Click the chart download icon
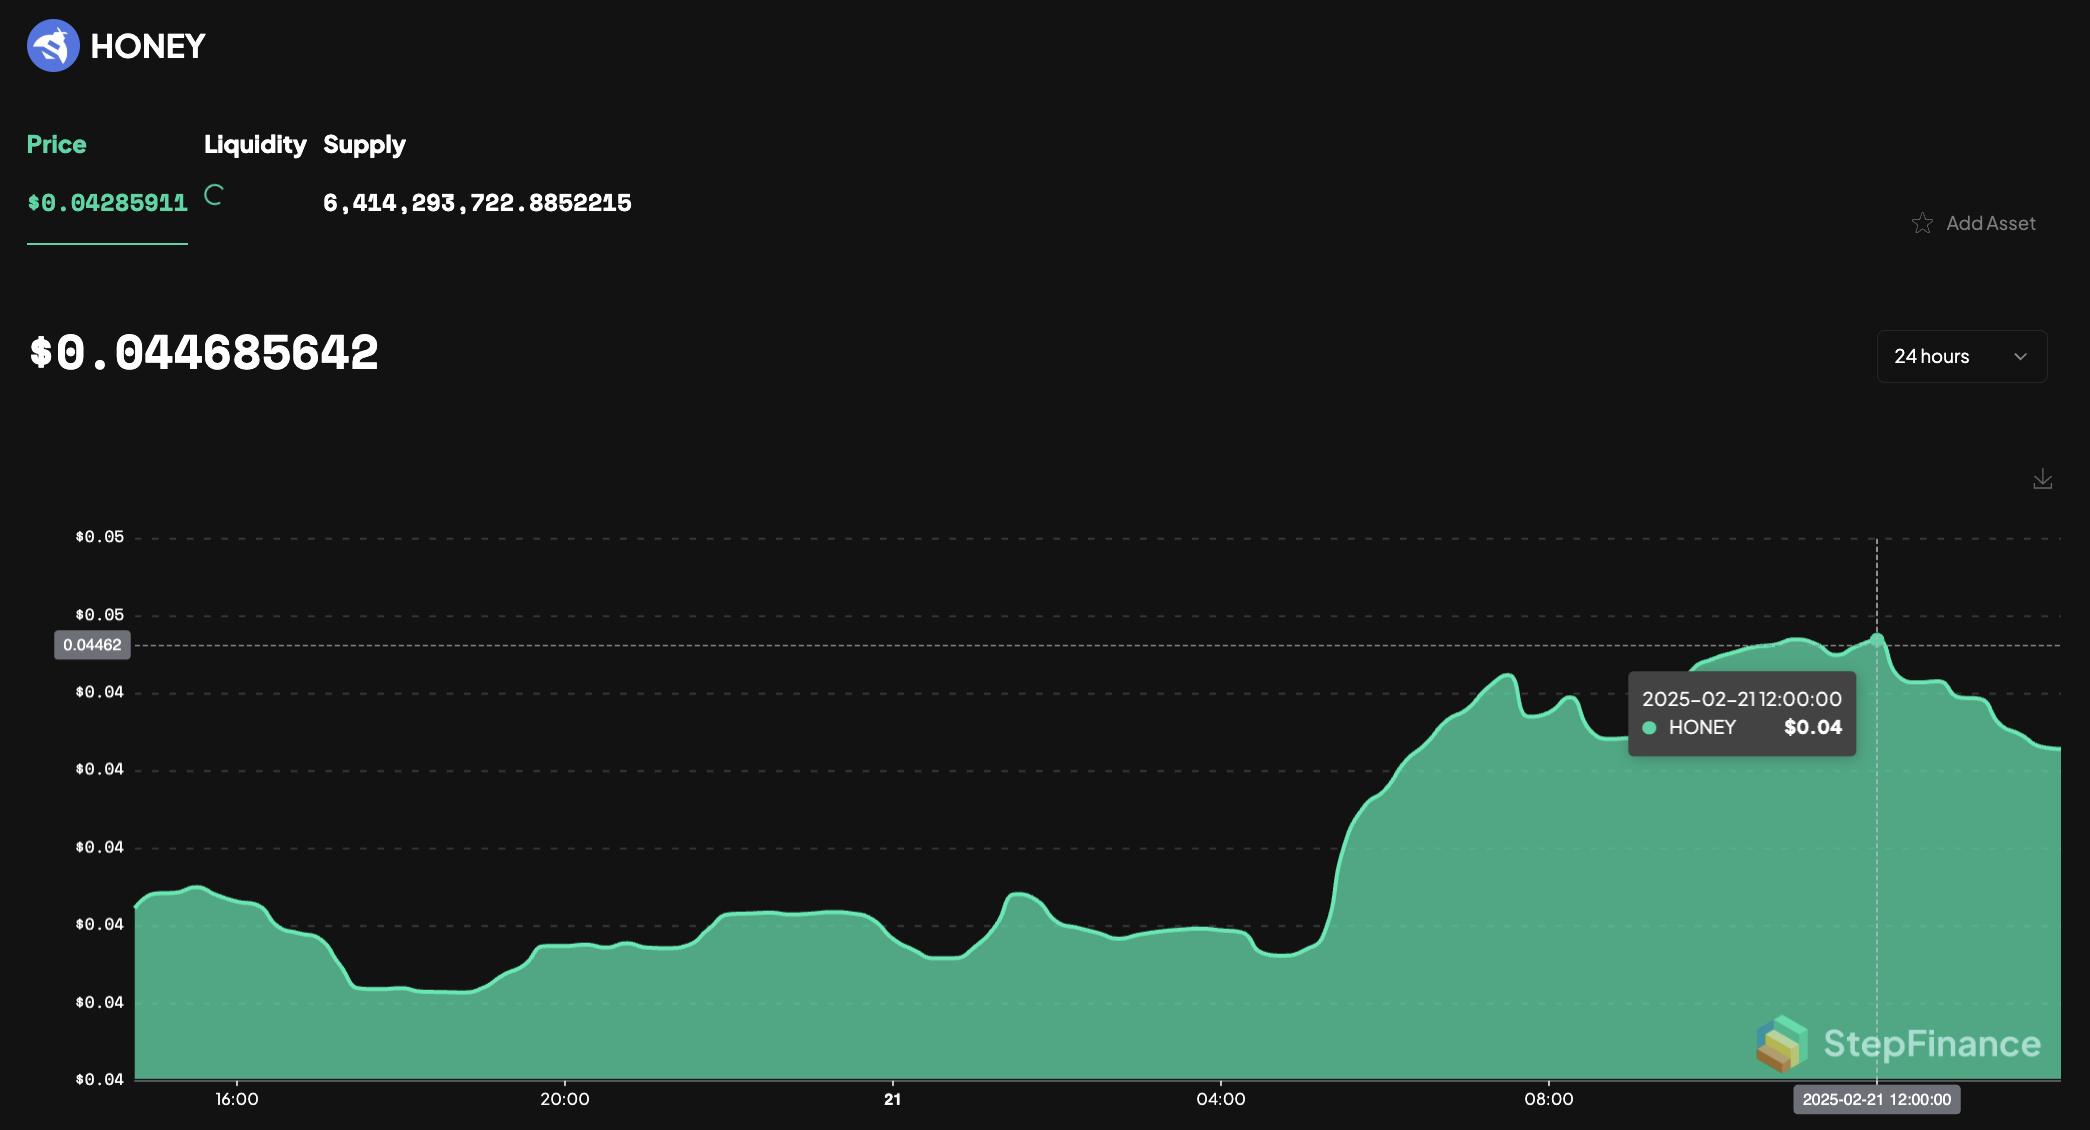The width and height of the screenshot is (2090, 1130). coord(2043,480)
